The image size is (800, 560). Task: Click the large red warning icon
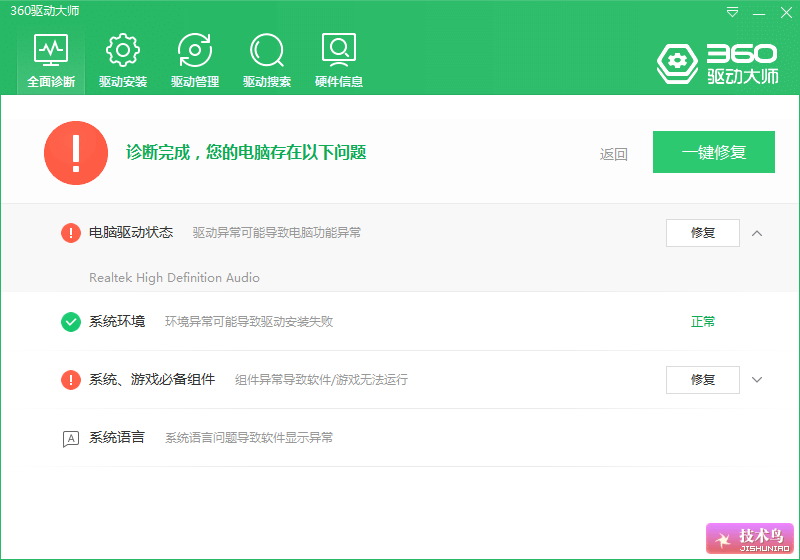(76, 153)
